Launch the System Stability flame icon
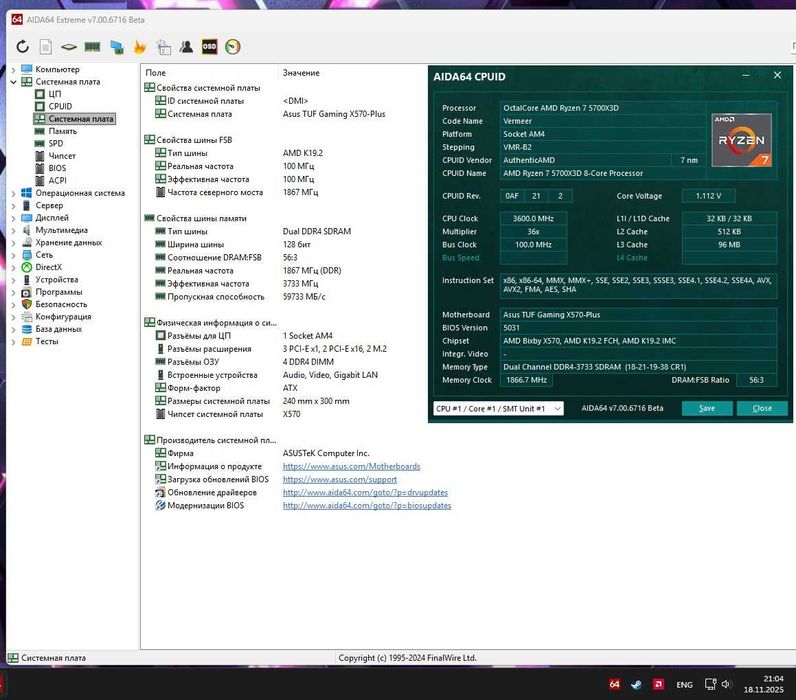Screen dimensions: 796x700 point(140,47)
